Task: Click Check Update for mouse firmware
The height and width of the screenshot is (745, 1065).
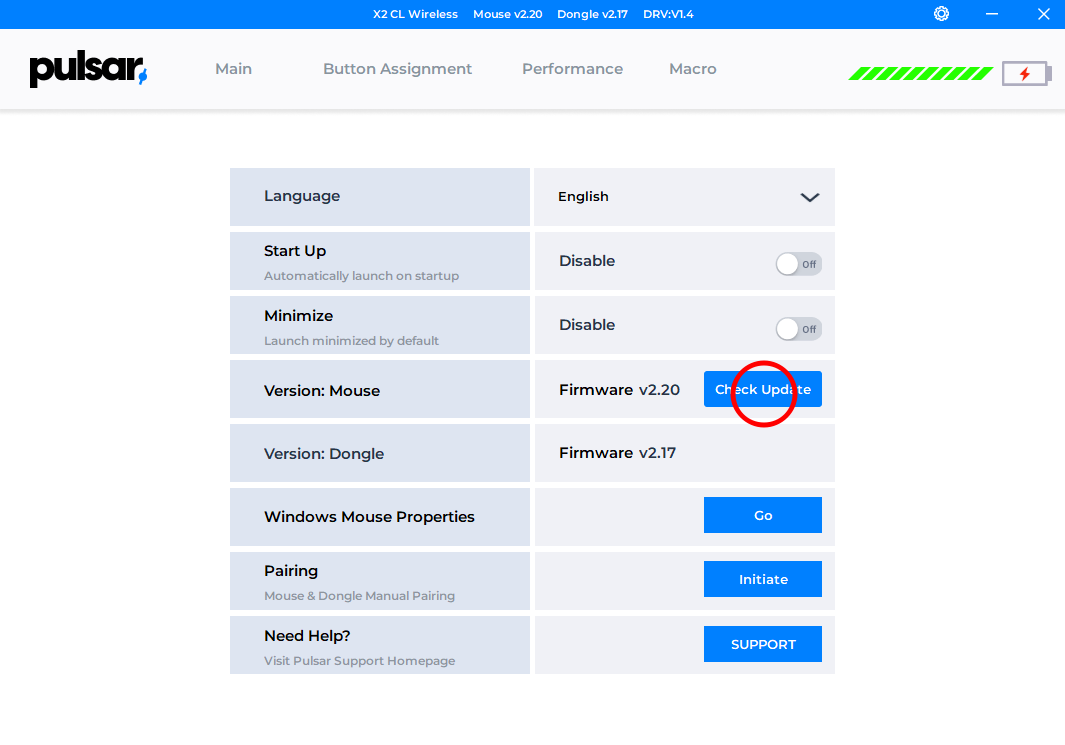Action: pos(763,389)
